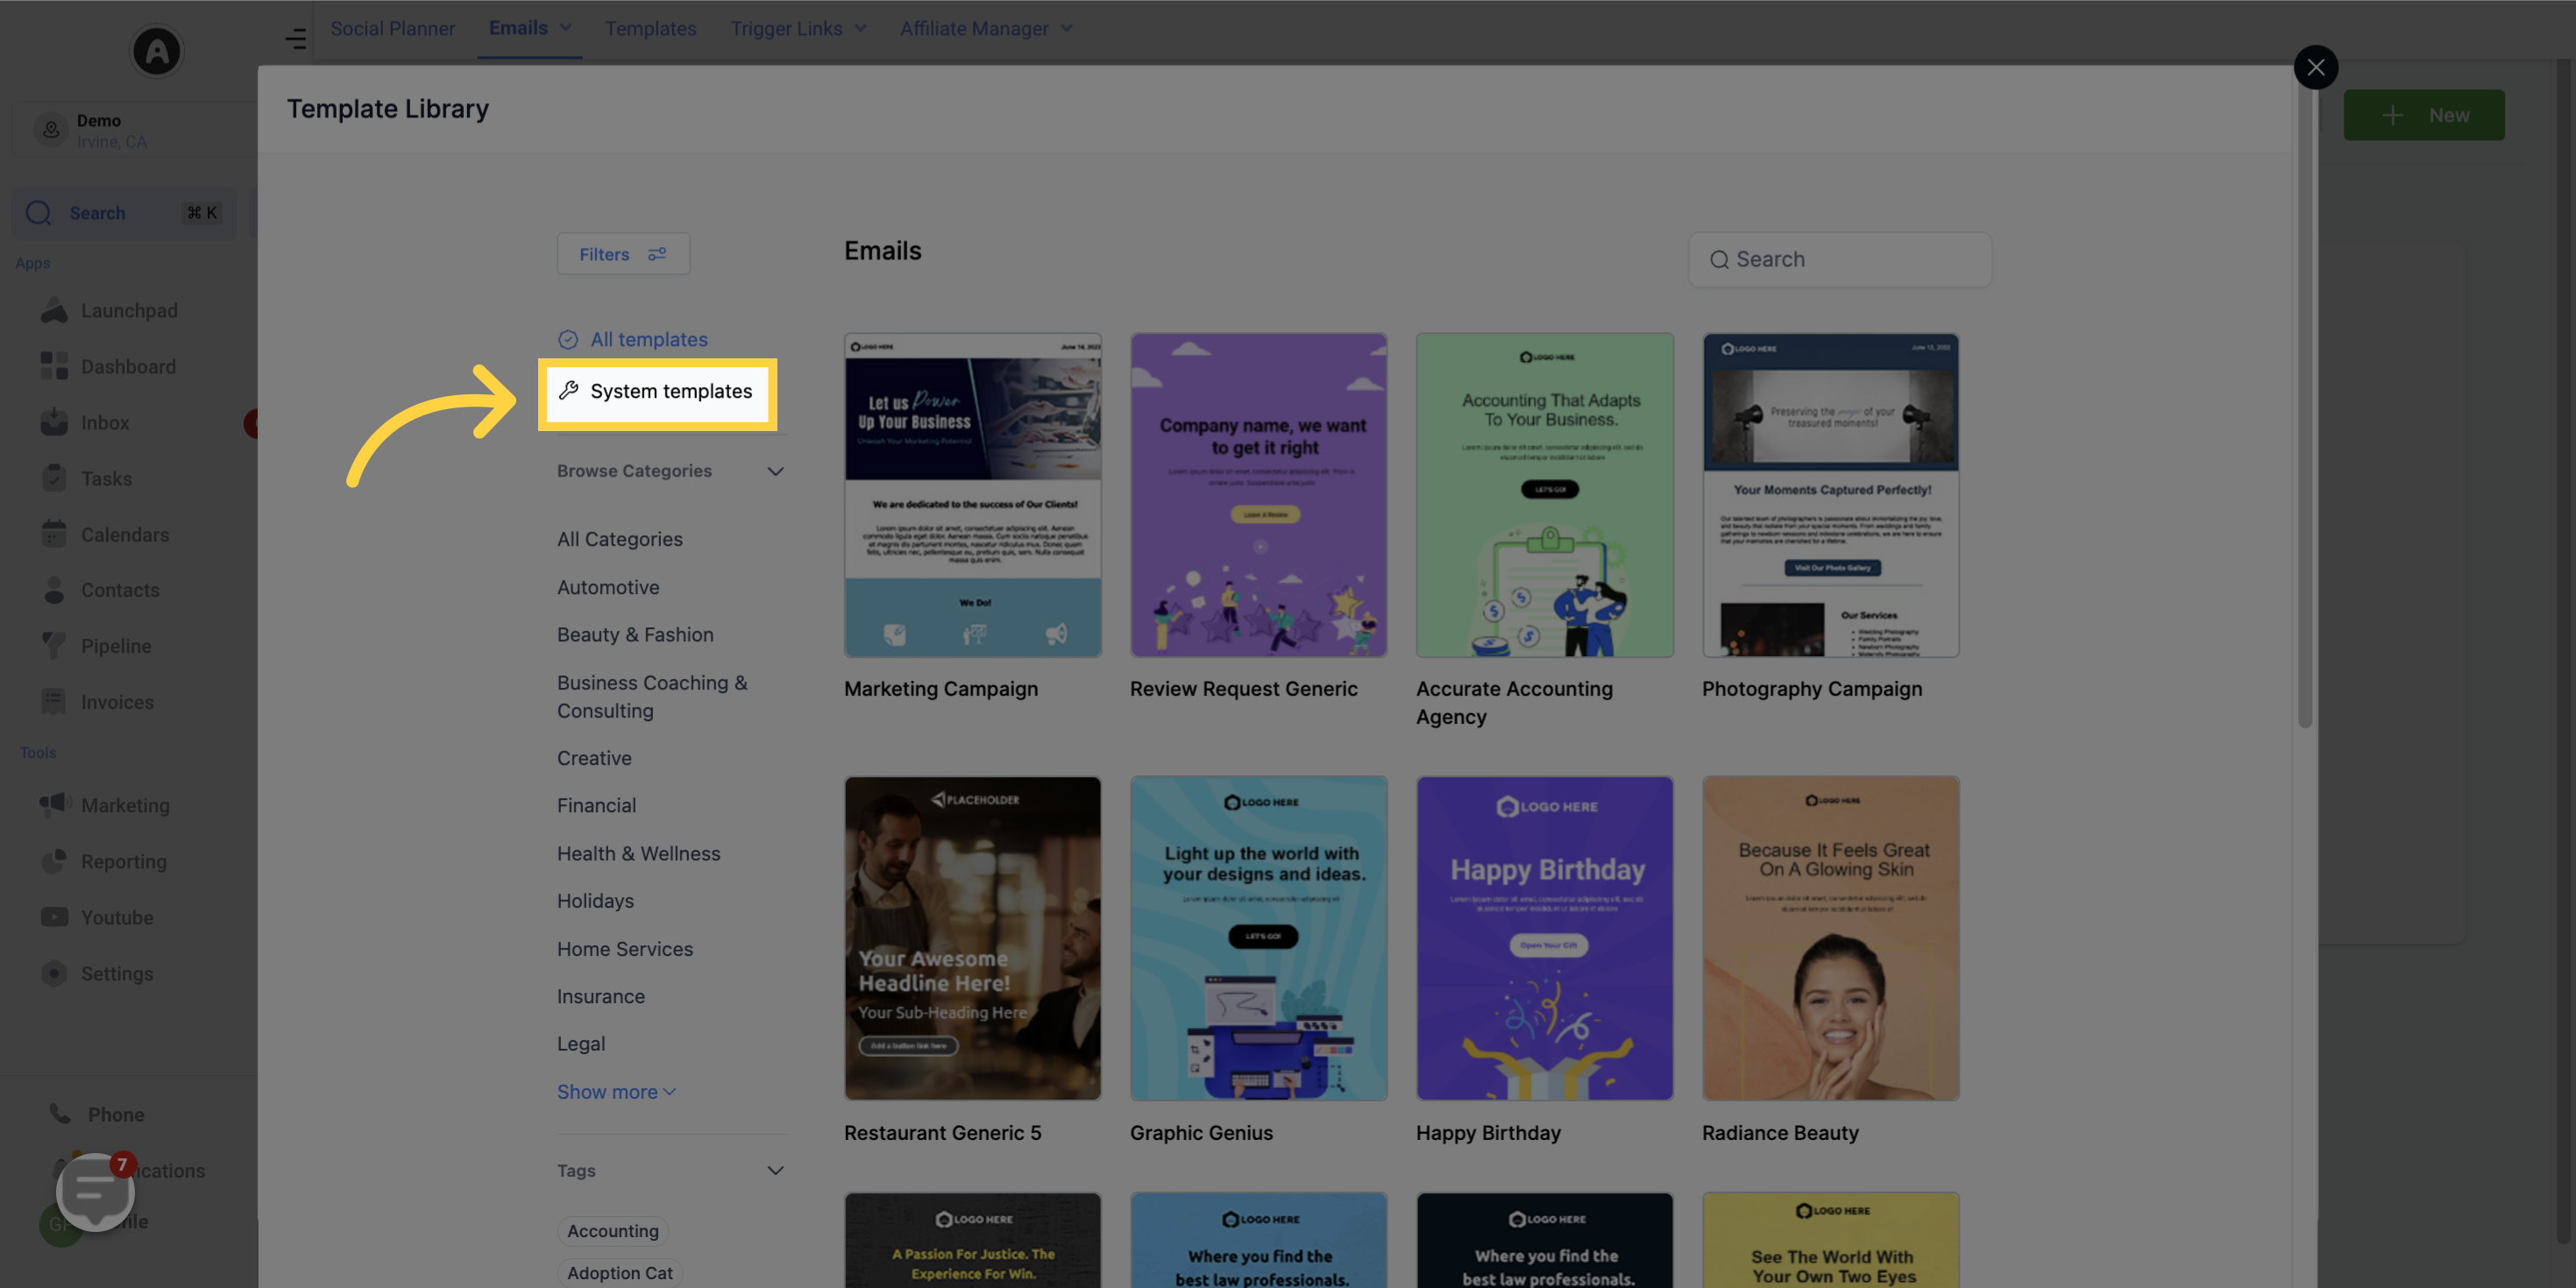Click the All templates checkmark icon

(568, 340)
